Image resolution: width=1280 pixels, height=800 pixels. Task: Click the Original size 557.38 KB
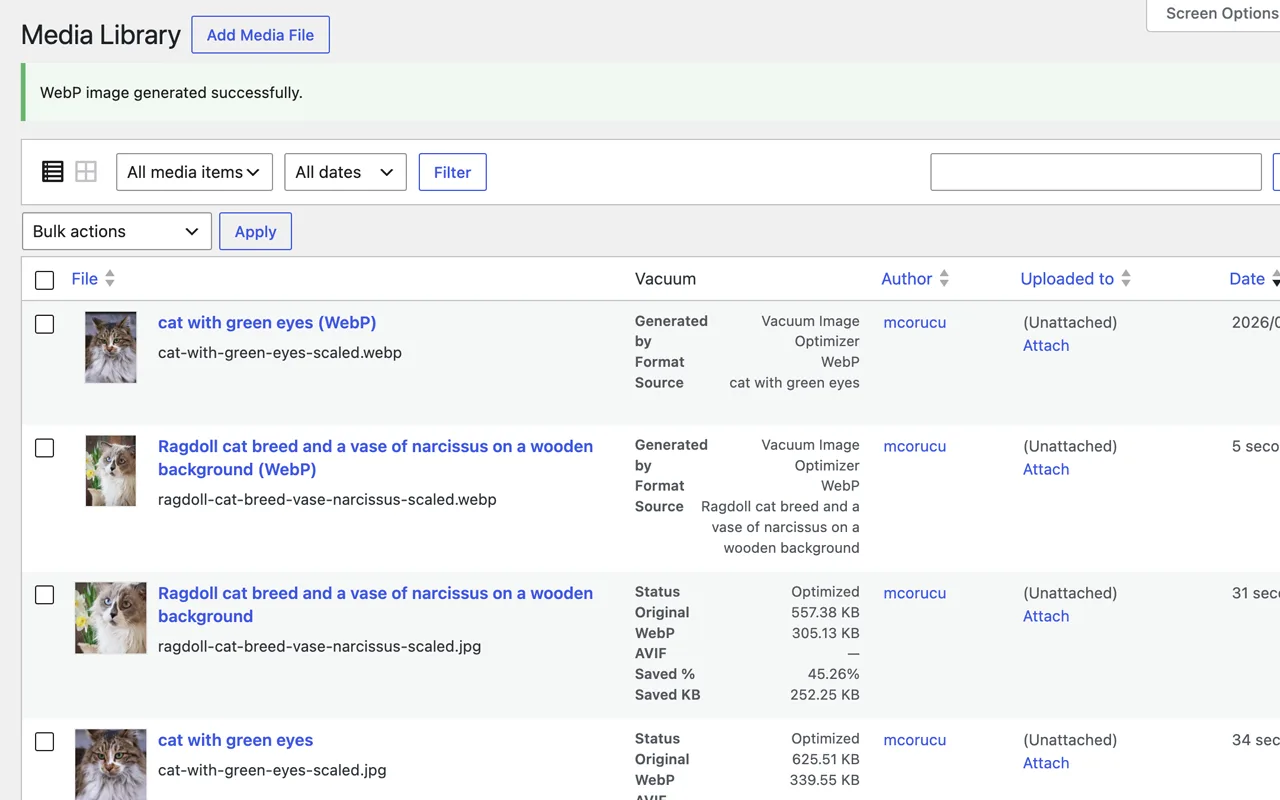tap(825, 612)
